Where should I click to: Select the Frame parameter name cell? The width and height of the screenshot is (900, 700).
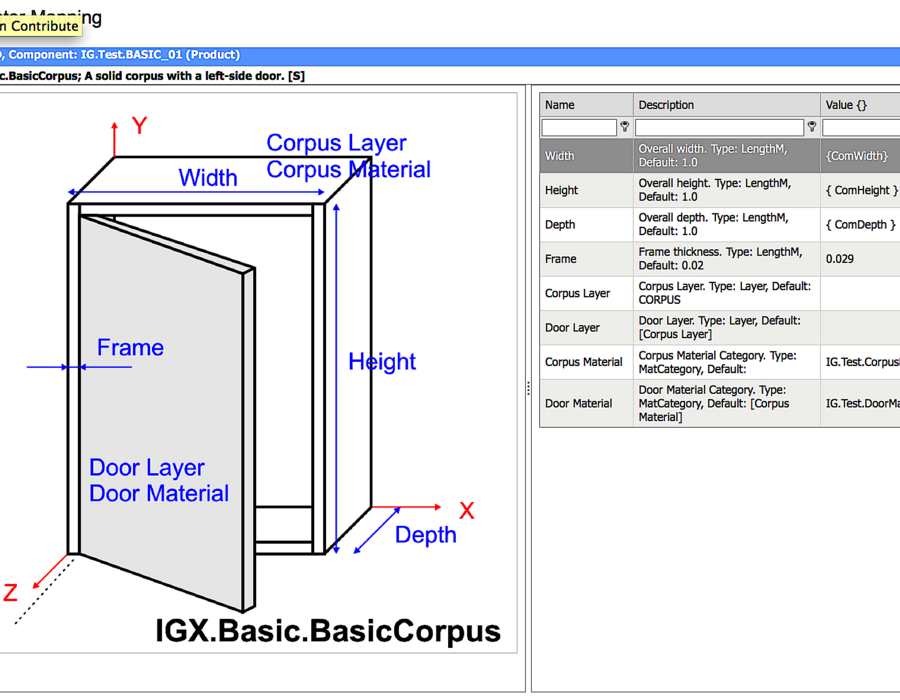point(586,259)
